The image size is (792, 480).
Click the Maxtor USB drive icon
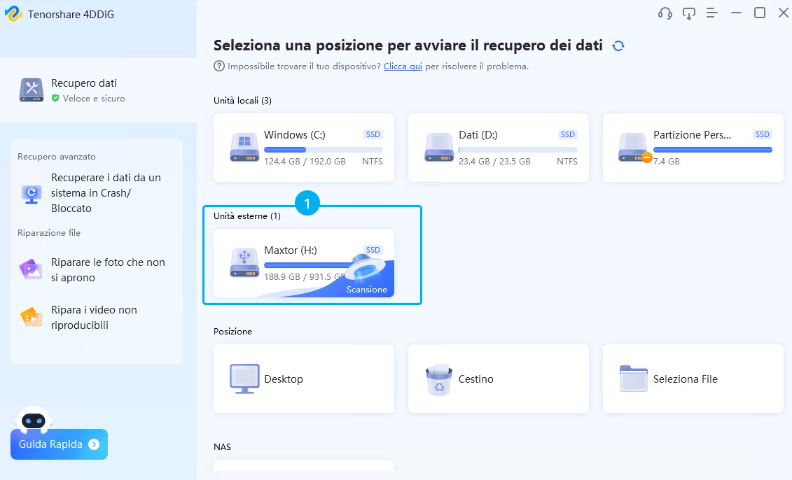(x=244, y=262)
